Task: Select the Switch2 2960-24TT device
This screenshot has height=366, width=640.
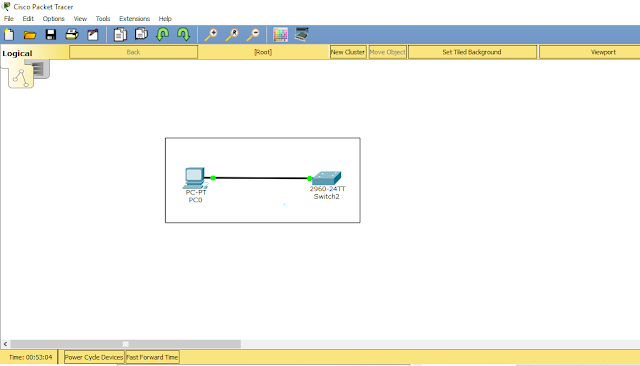Action: pos(327,178)
